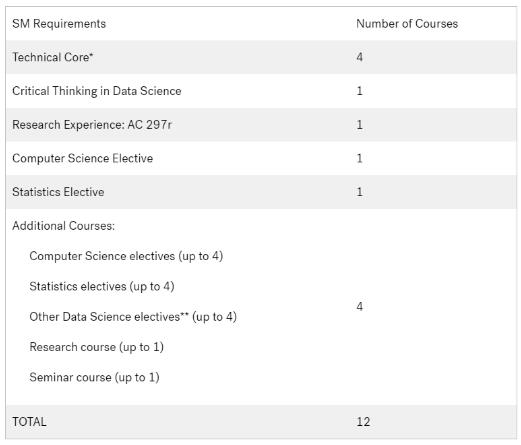Click the Critical Thinking course count 1
521x445 pixels.
point(359,91)
